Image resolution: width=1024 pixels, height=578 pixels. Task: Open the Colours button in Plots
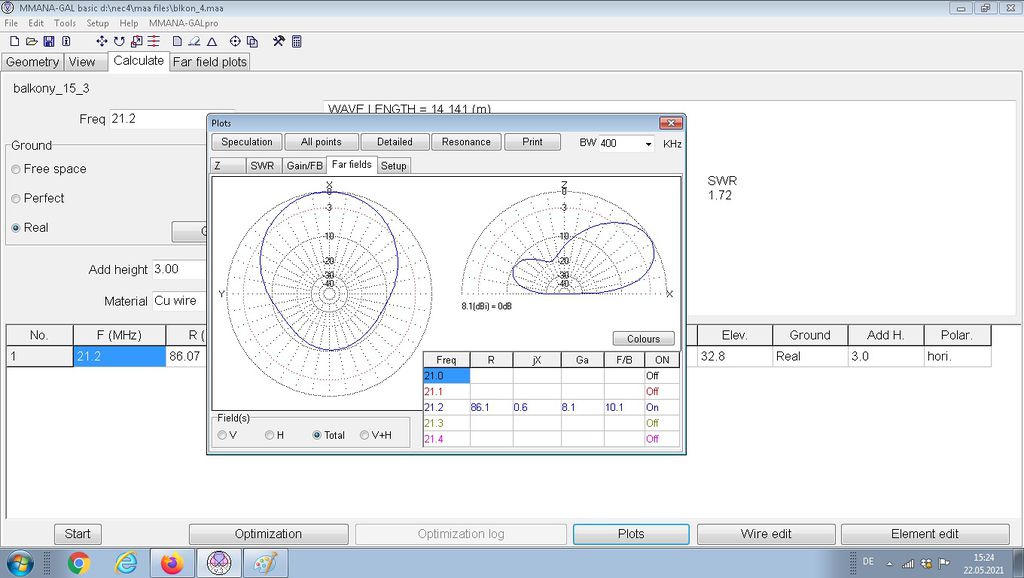click(x=643, y=339)
